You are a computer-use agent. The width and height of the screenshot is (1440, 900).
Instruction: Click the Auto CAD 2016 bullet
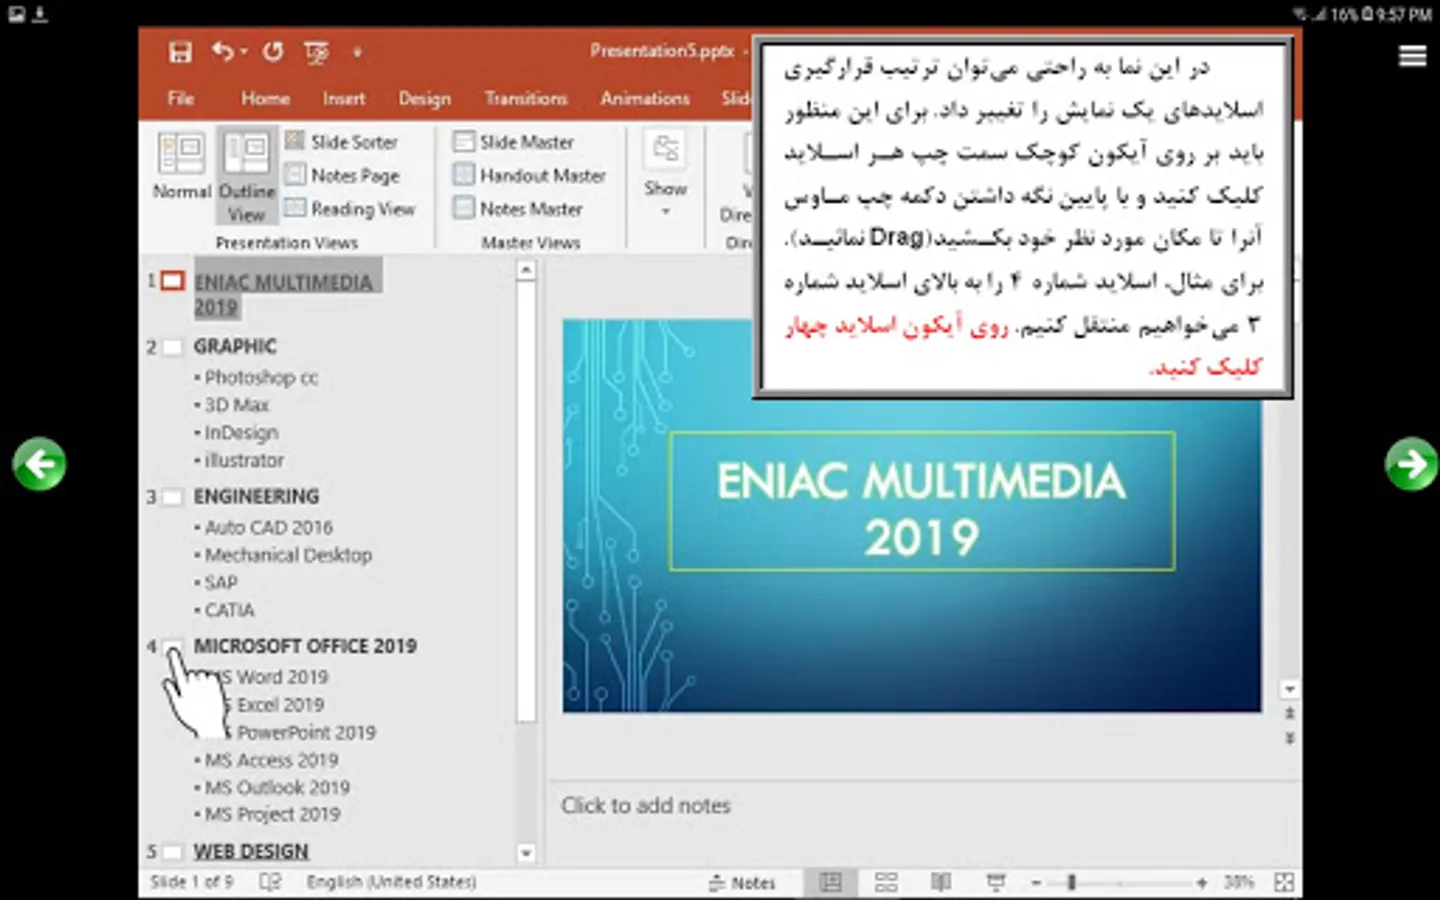point(268,527)
